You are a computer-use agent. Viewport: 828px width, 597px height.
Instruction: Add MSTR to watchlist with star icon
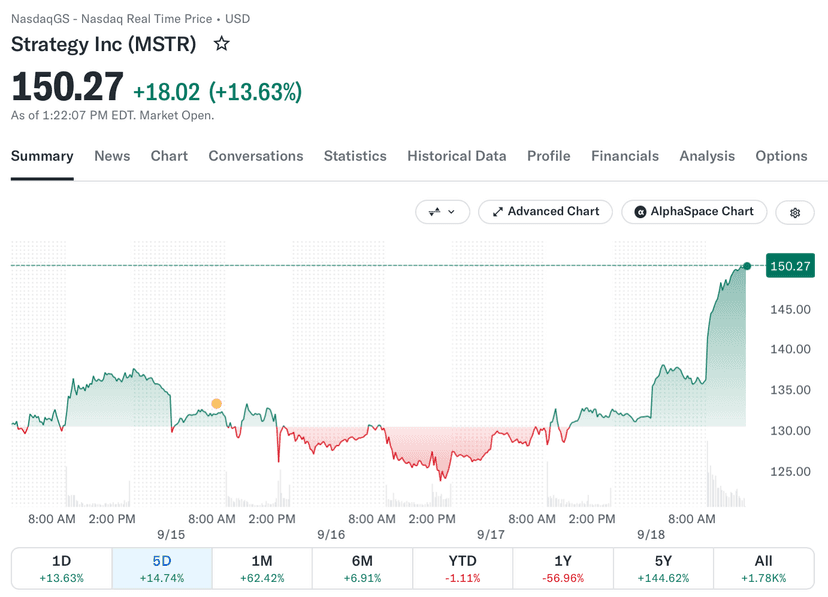pos(221,44)
